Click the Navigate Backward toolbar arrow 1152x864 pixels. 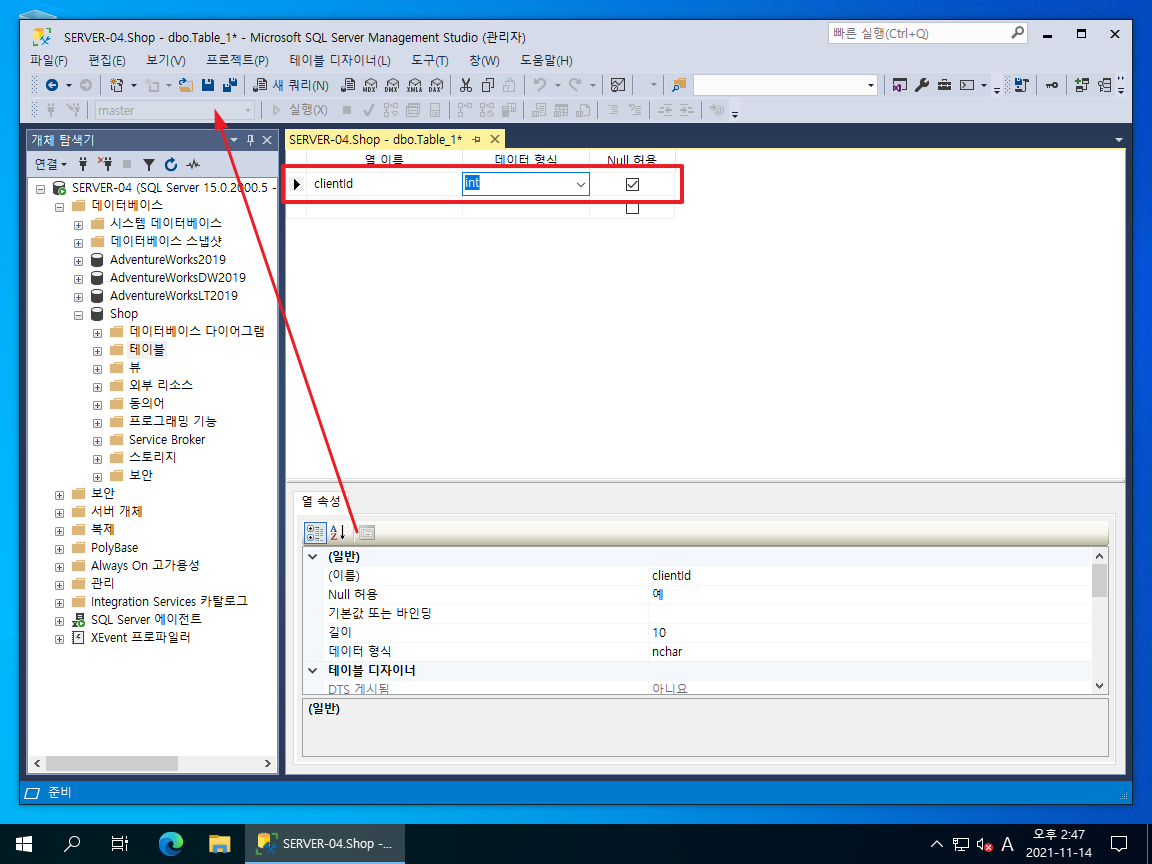[x=51, y=85]
